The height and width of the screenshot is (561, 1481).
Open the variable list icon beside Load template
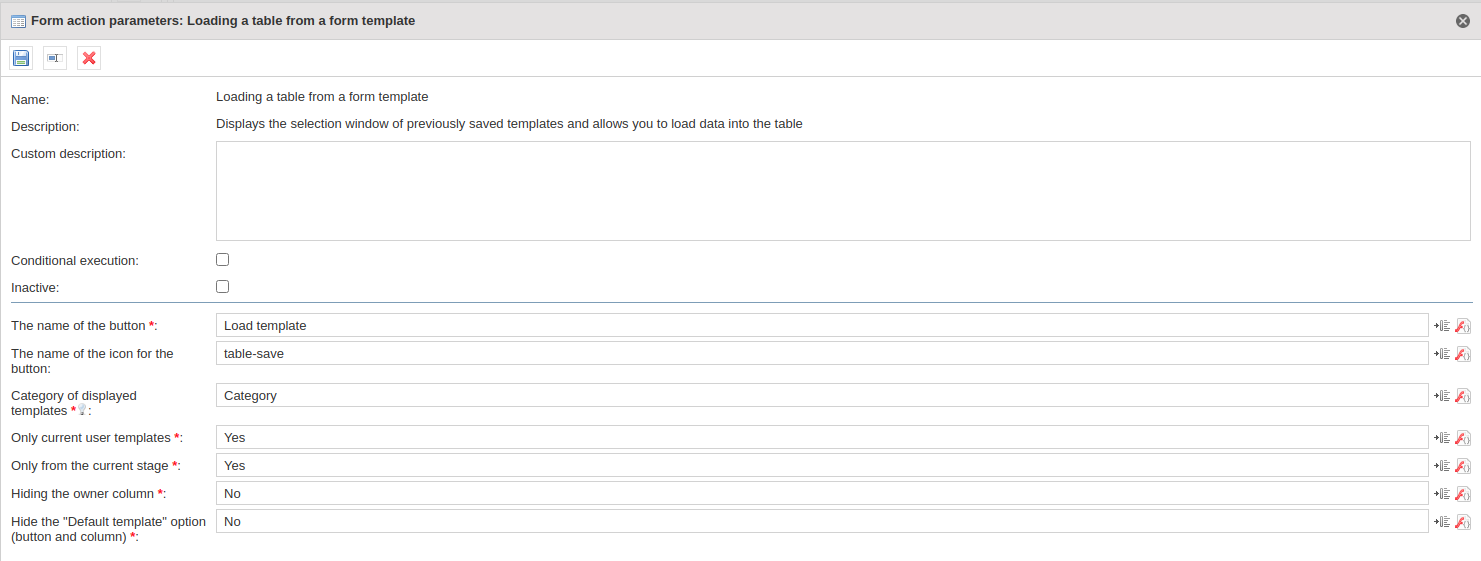[1443, 326]
